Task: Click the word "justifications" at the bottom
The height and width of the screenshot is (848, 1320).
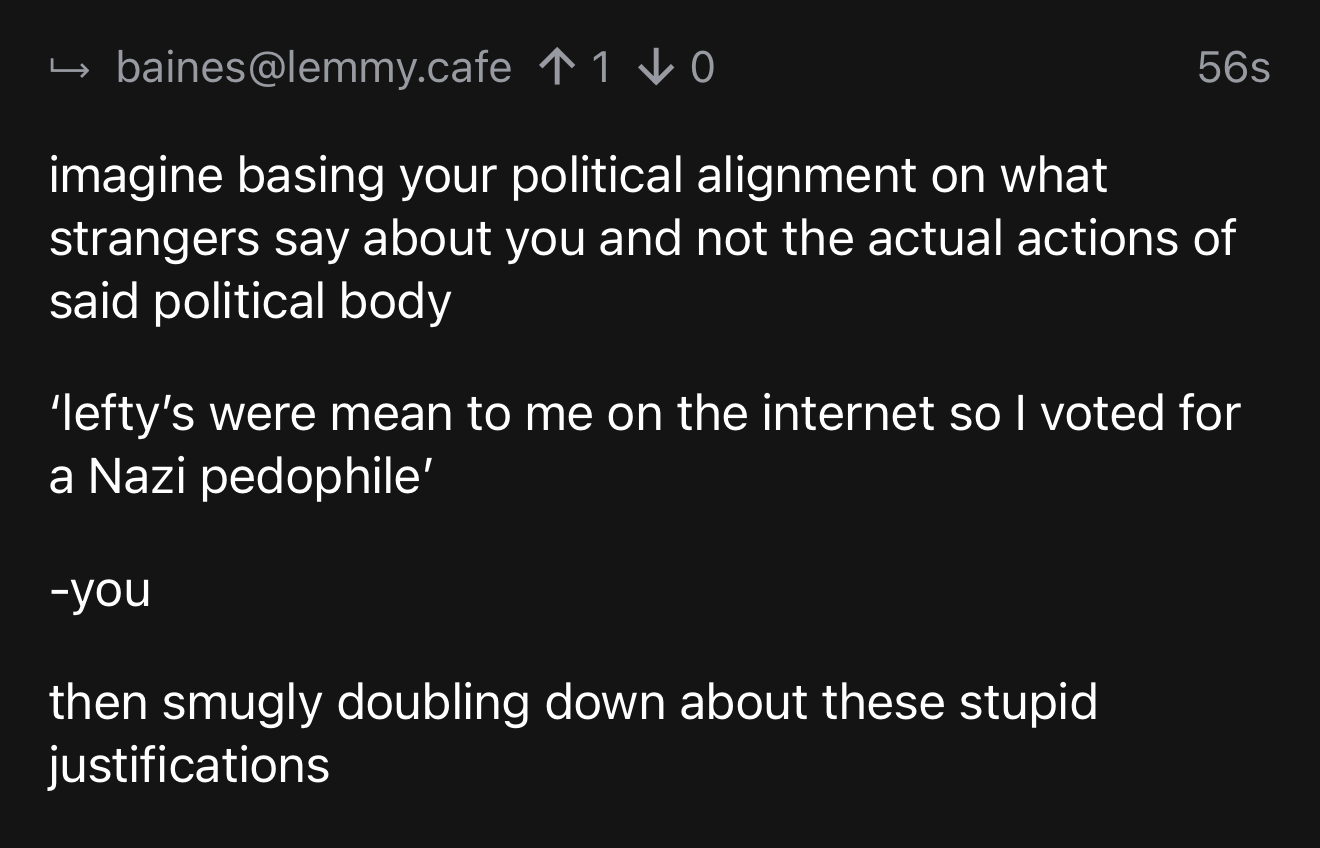Action: [x=189, y=765]
